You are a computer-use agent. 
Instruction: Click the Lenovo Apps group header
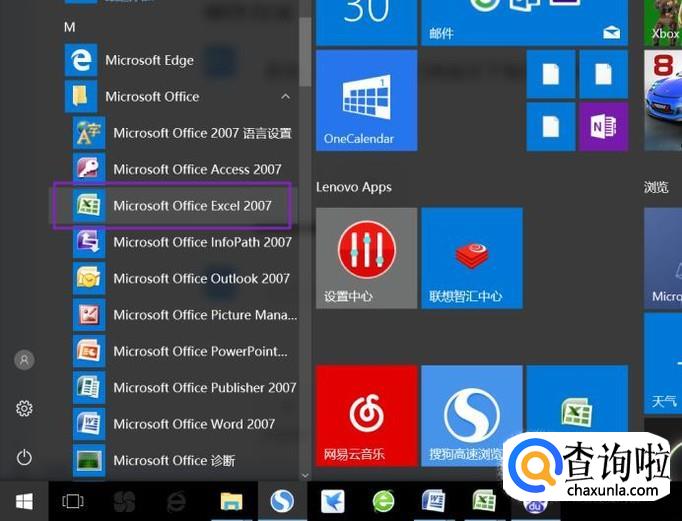[x=354, y=187]
